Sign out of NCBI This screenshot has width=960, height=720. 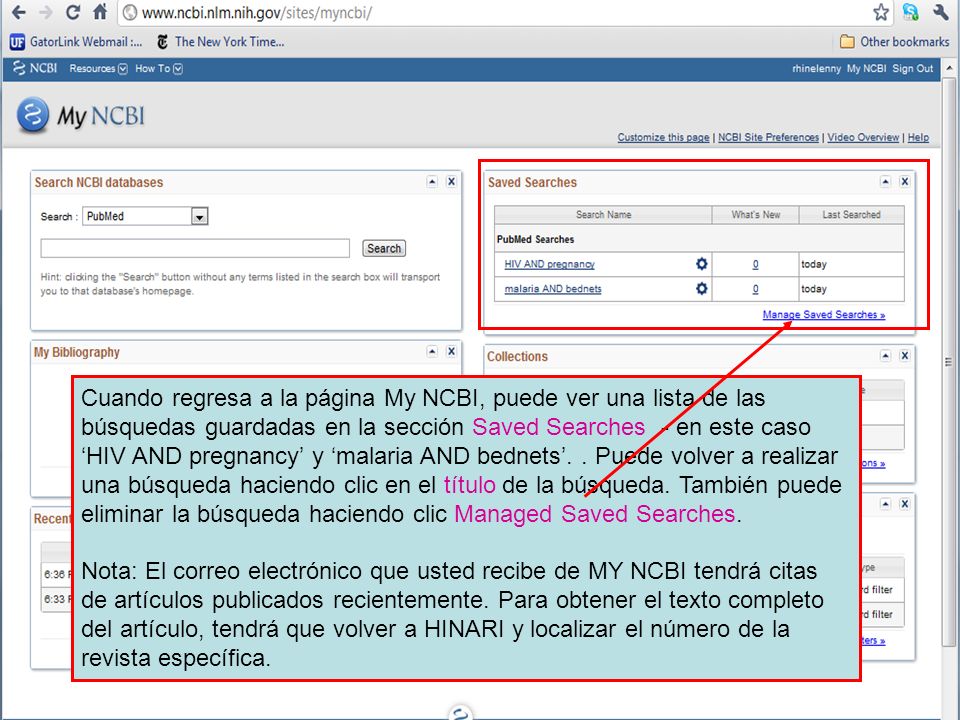[x=912, y=69]
